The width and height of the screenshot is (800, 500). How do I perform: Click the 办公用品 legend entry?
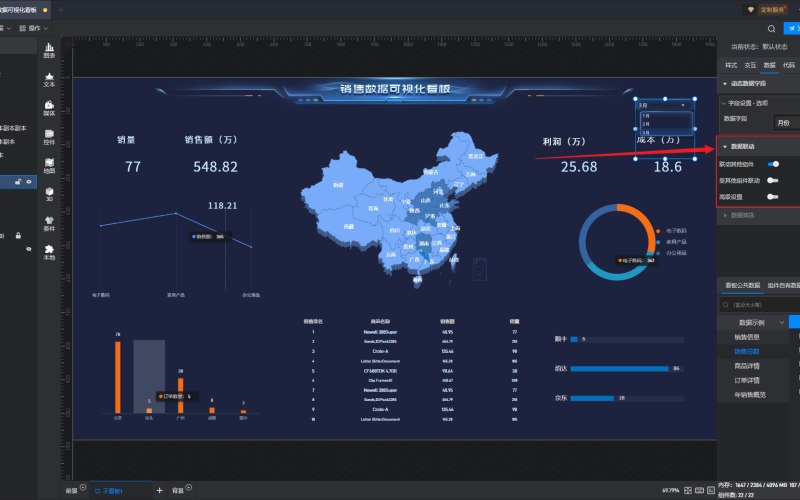coord(671,253)
